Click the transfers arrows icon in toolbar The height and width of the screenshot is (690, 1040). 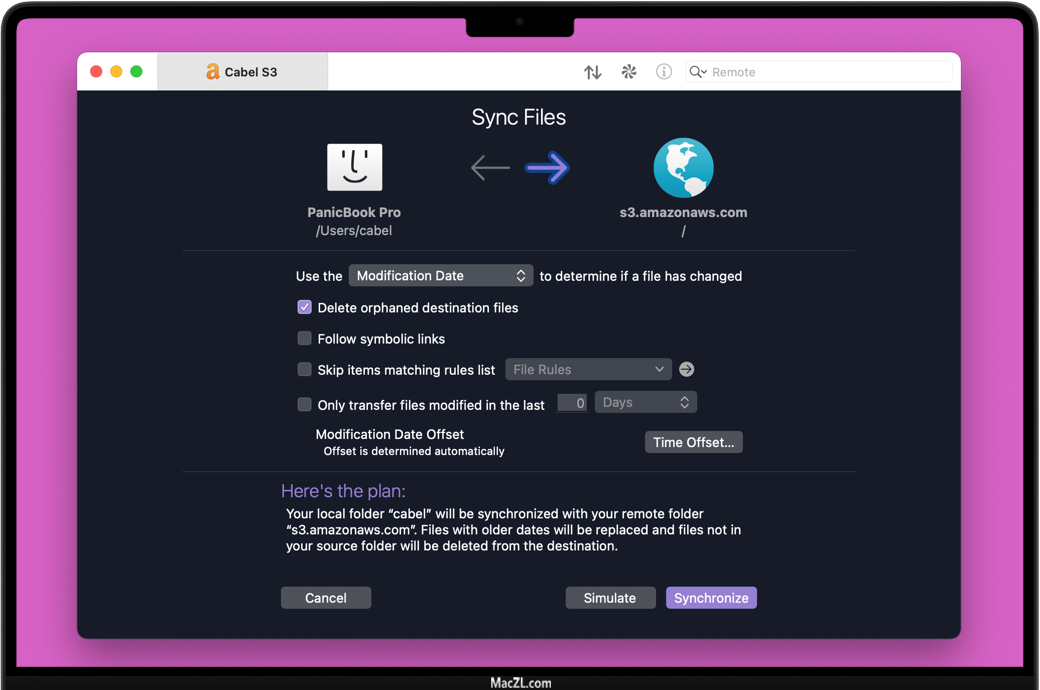[593, 72]
